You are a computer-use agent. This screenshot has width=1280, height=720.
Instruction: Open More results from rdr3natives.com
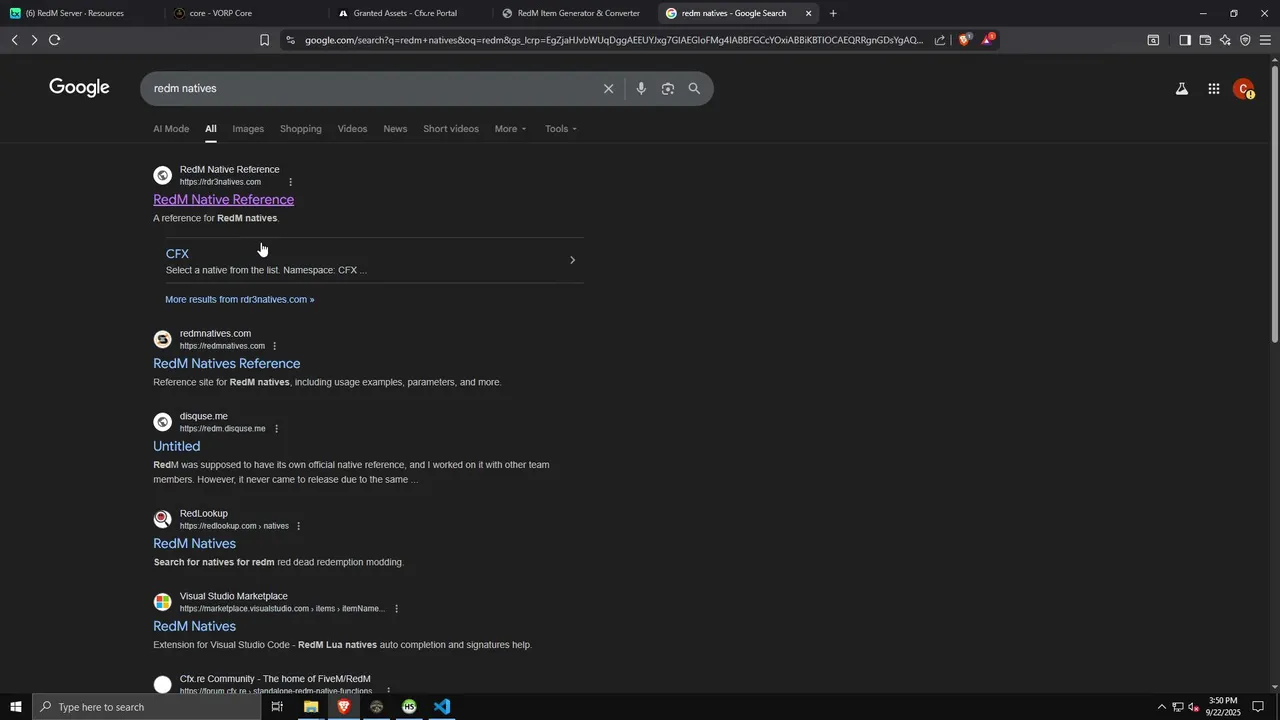(x=240, y=300)
